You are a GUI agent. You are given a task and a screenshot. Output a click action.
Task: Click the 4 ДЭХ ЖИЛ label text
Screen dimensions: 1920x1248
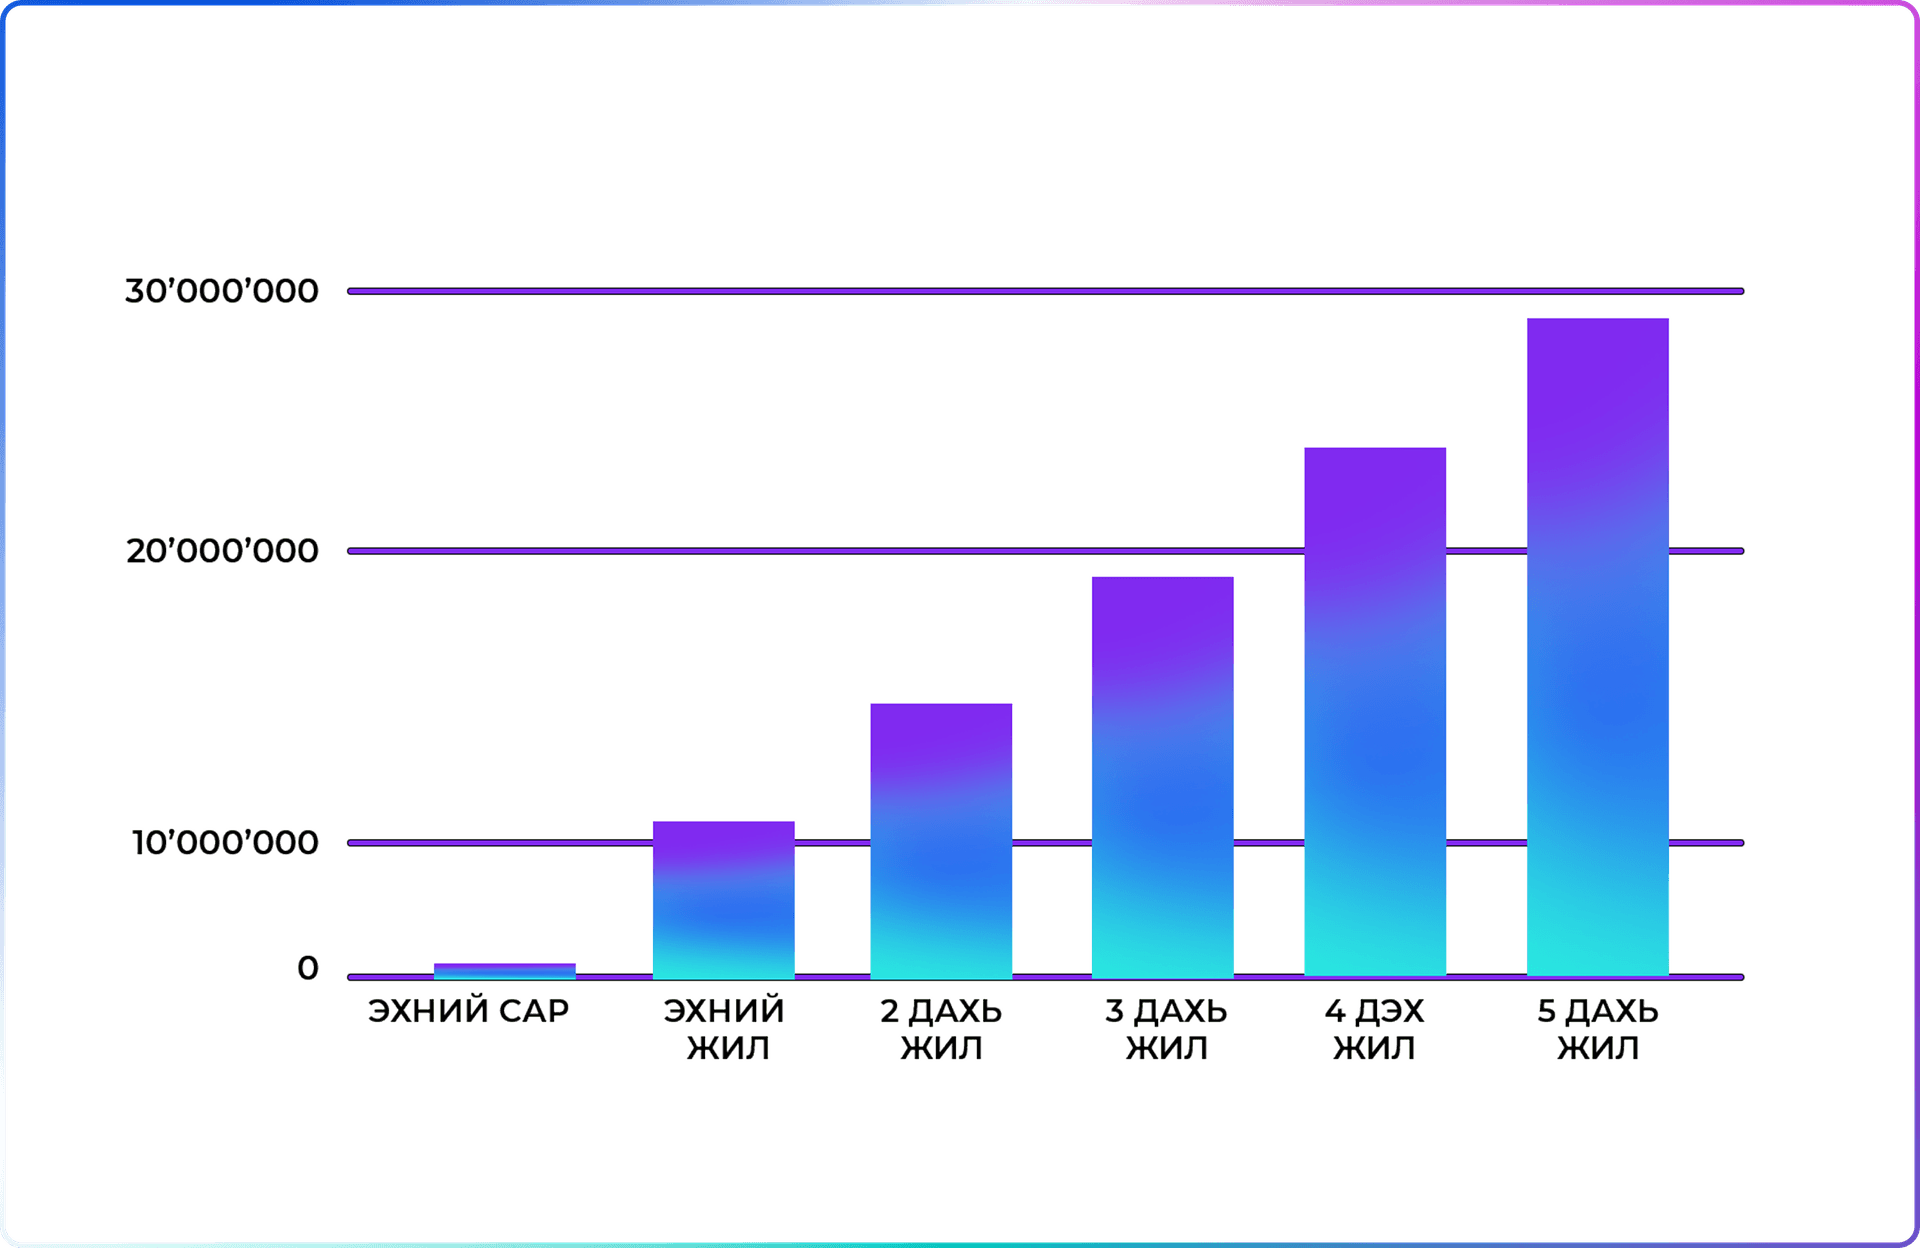(x=1374, y=1029)
